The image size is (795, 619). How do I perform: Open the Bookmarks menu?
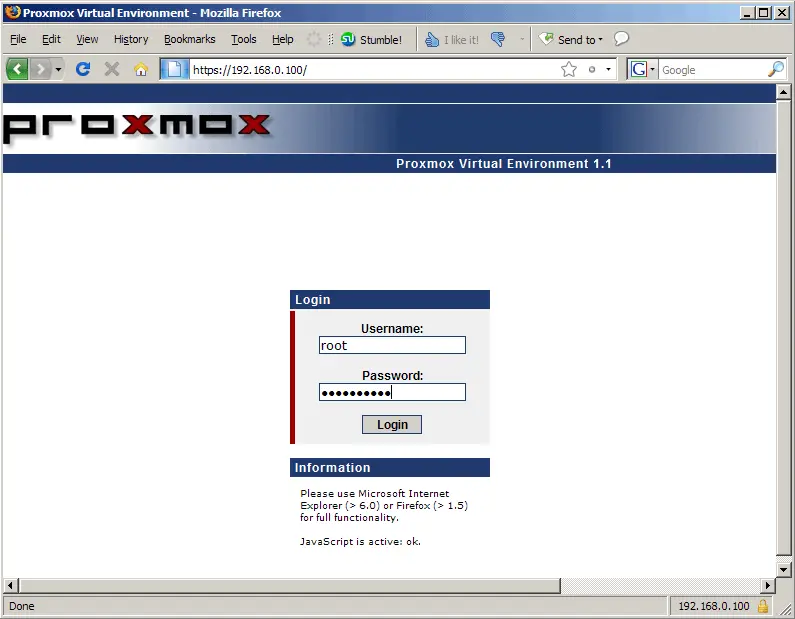[x=190, y=39]
